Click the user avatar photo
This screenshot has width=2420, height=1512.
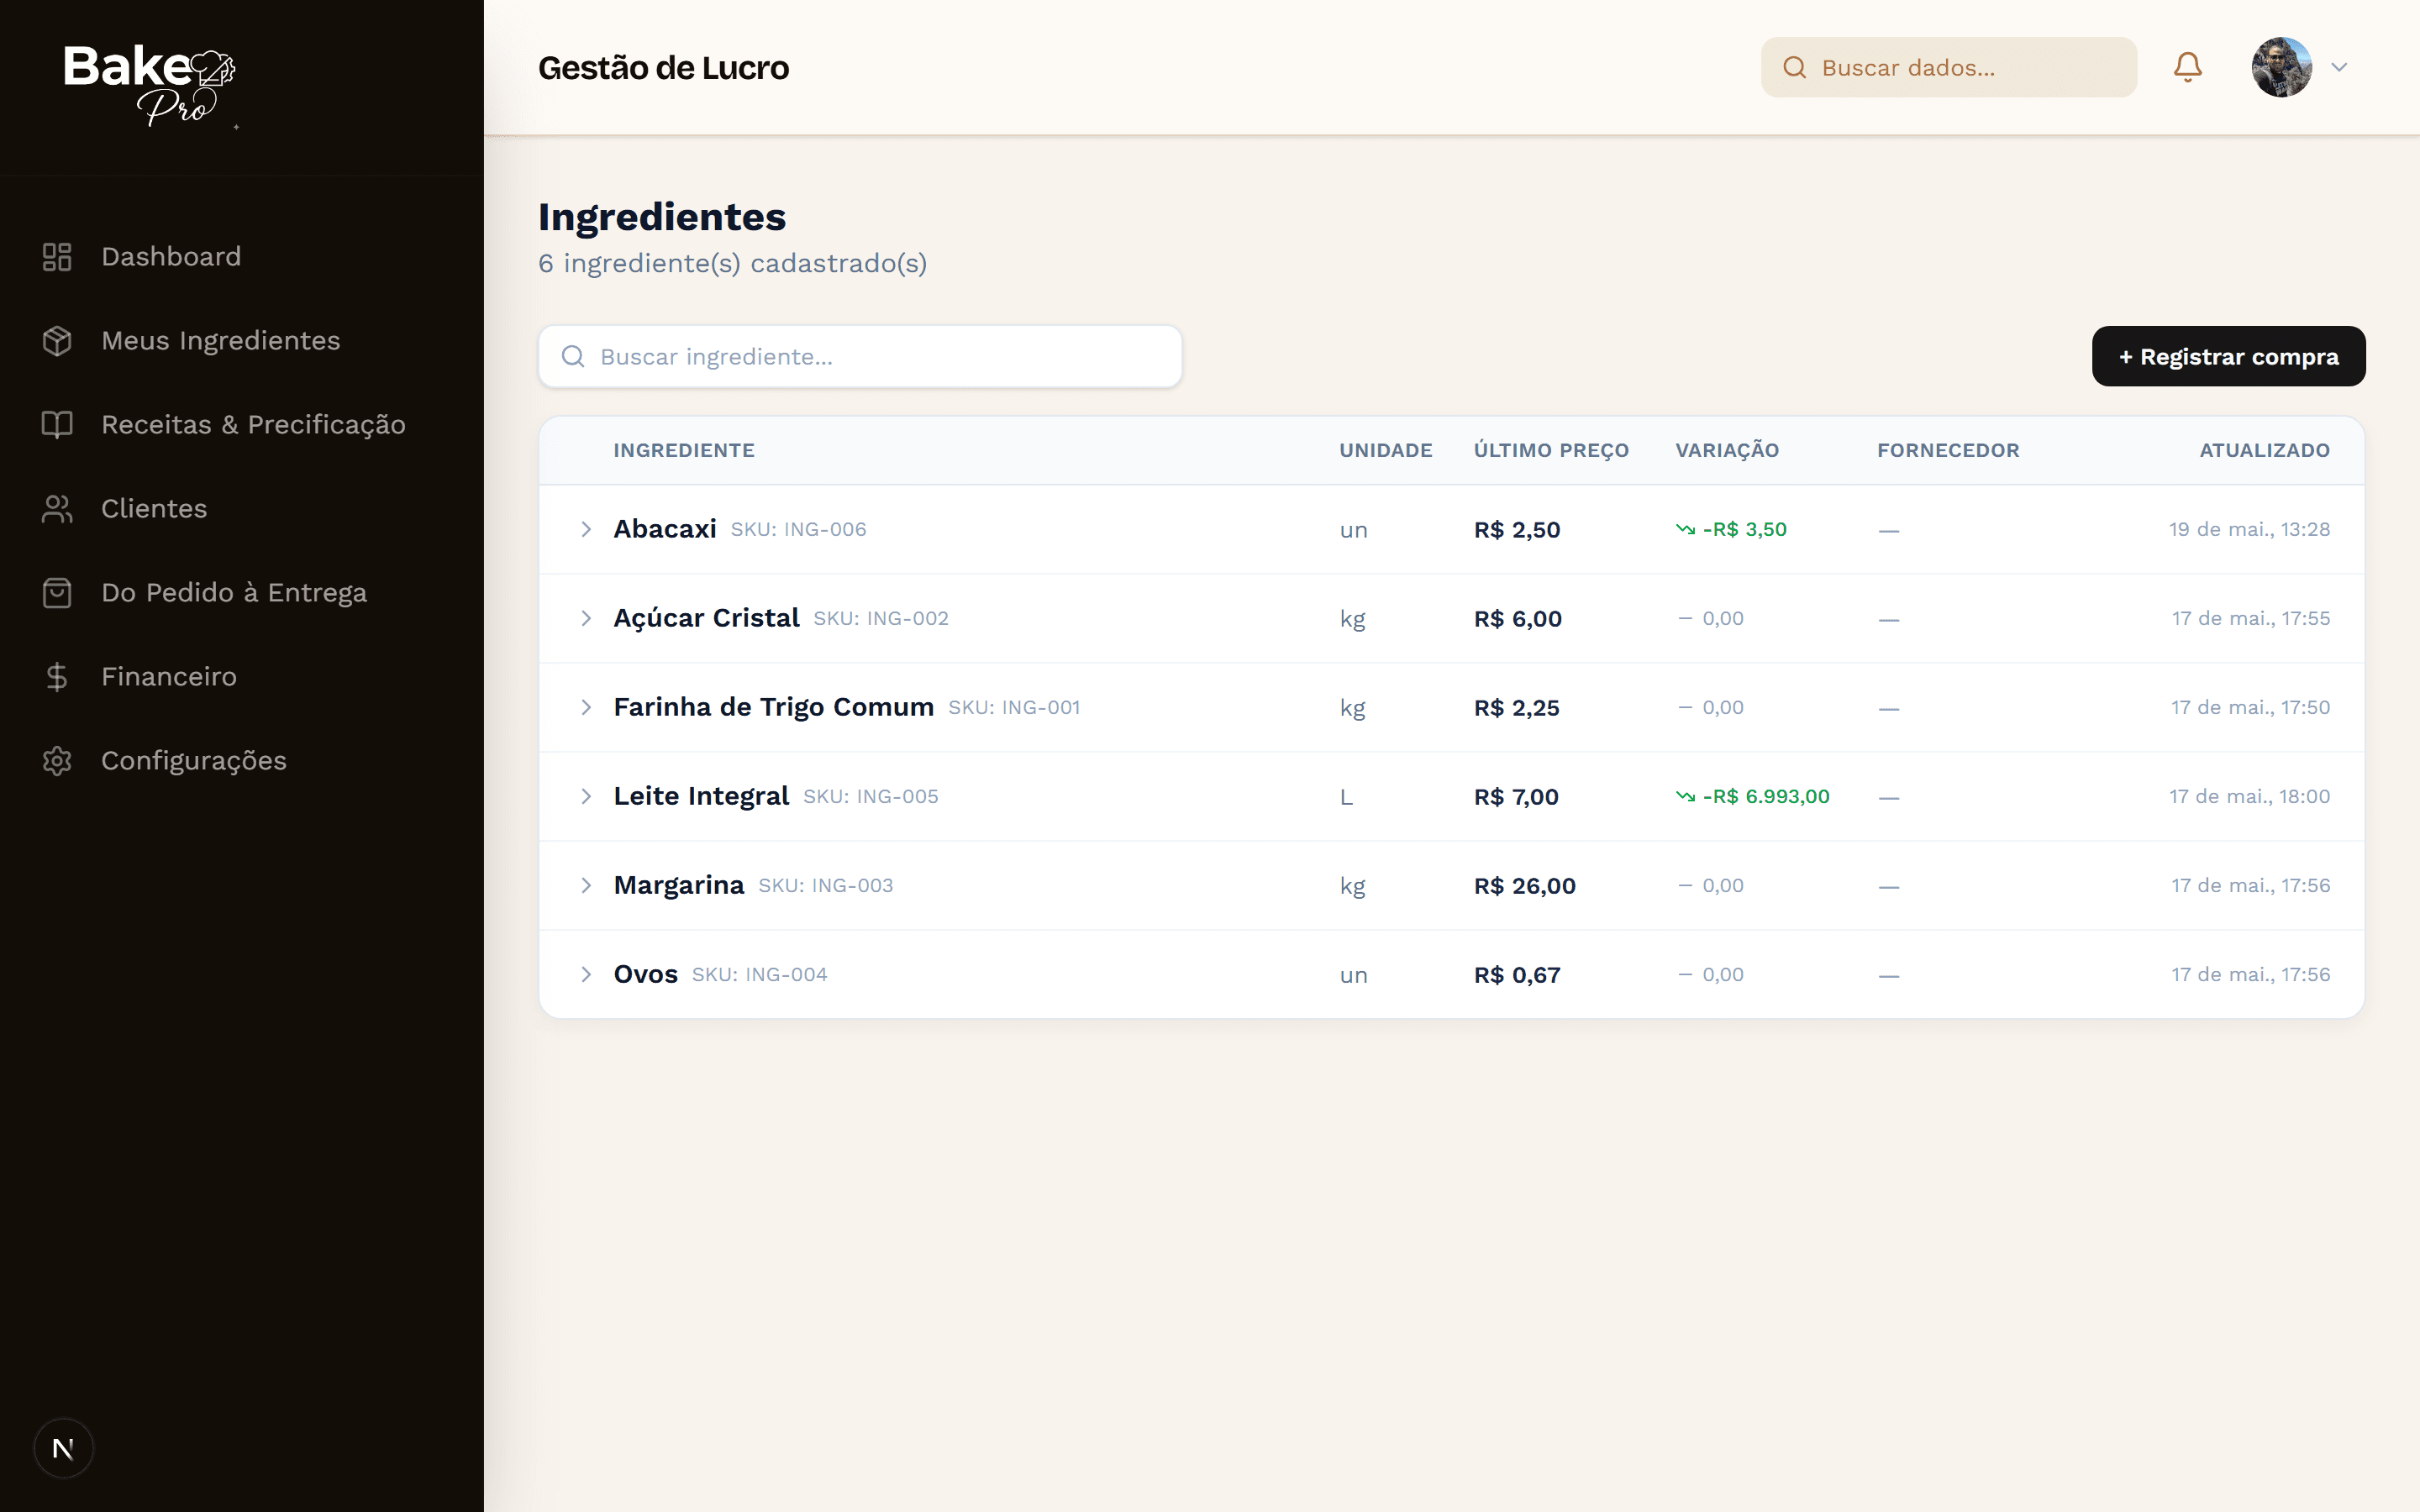(x=2281, y=67)
